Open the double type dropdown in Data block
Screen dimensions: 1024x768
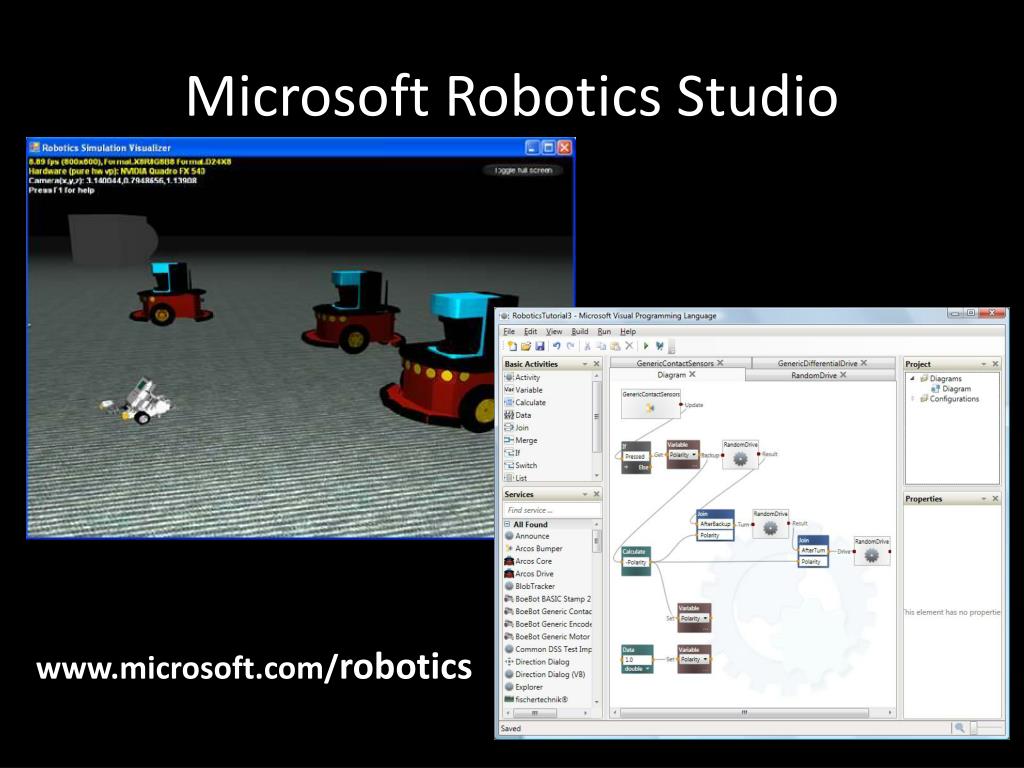pos(647,669)
